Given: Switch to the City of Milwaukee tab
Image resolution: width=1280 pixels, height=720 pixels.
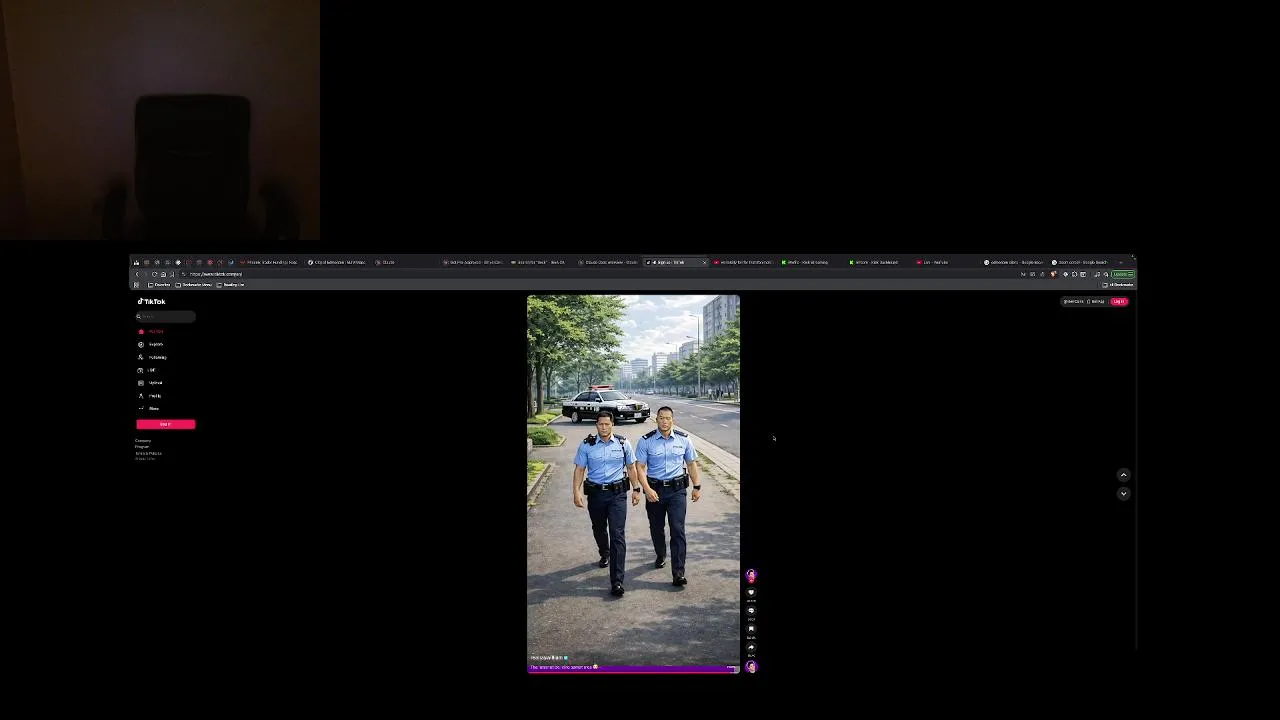Looking at the screenshot, I should click(x=338, y=262).
